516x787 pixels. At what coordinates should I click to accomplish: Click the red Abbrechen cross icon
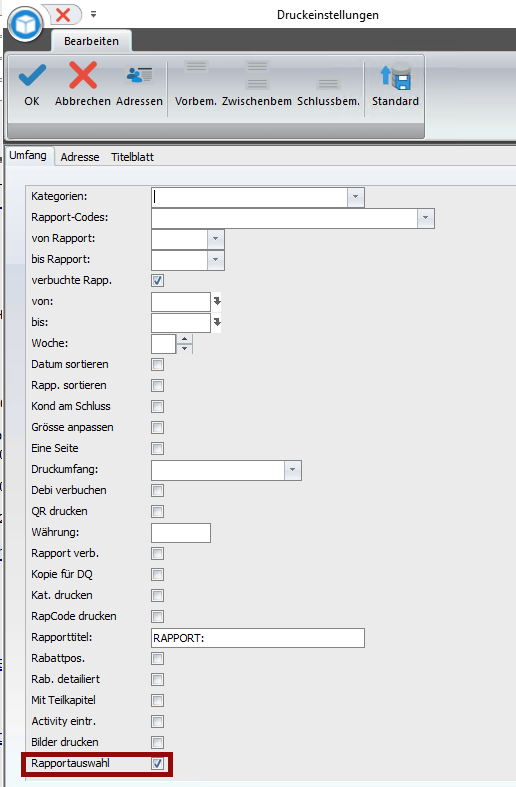(83, 75)
